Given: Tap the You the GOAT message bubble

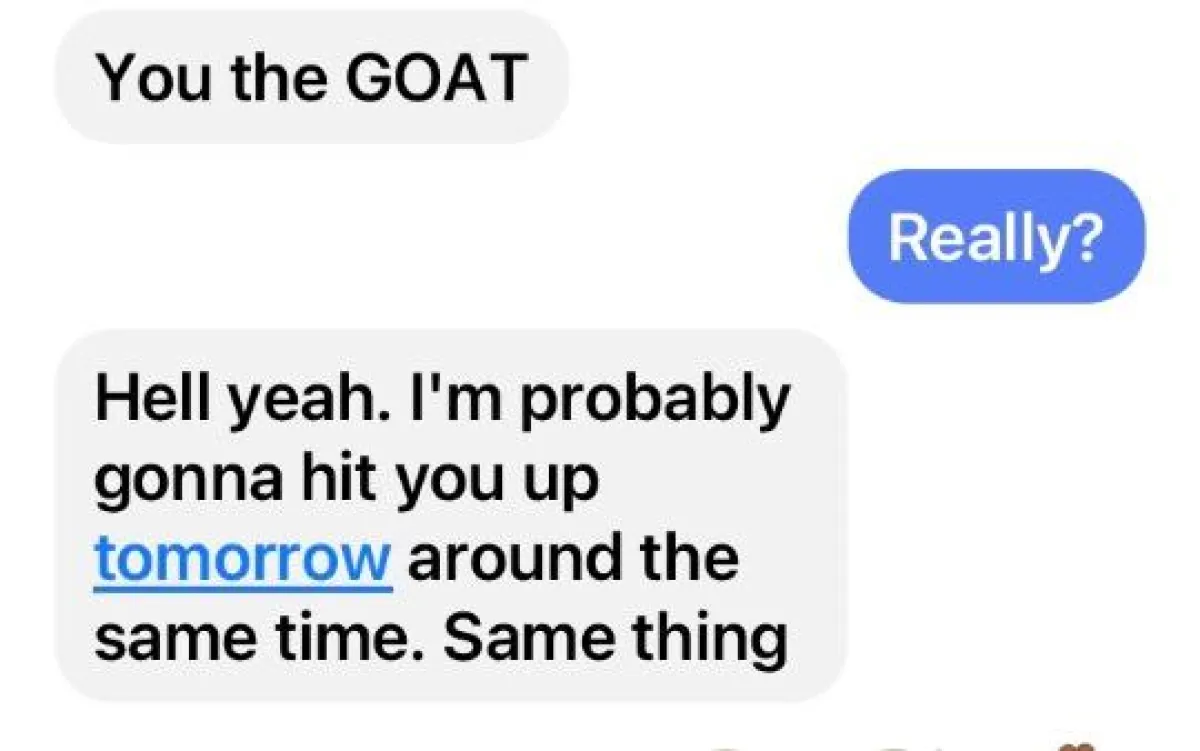Looking at the screenshot, I should click(311, 77).
